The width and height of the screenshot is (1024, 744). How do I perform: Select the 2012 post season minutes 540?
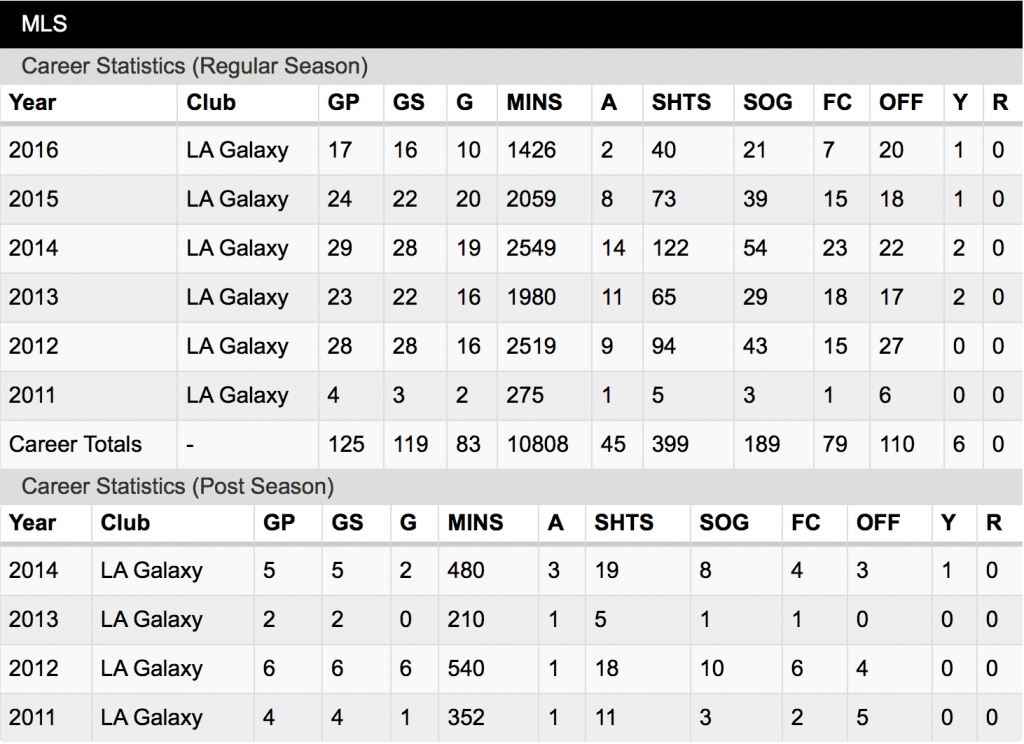pyautogui.click(x=466, y=668)
